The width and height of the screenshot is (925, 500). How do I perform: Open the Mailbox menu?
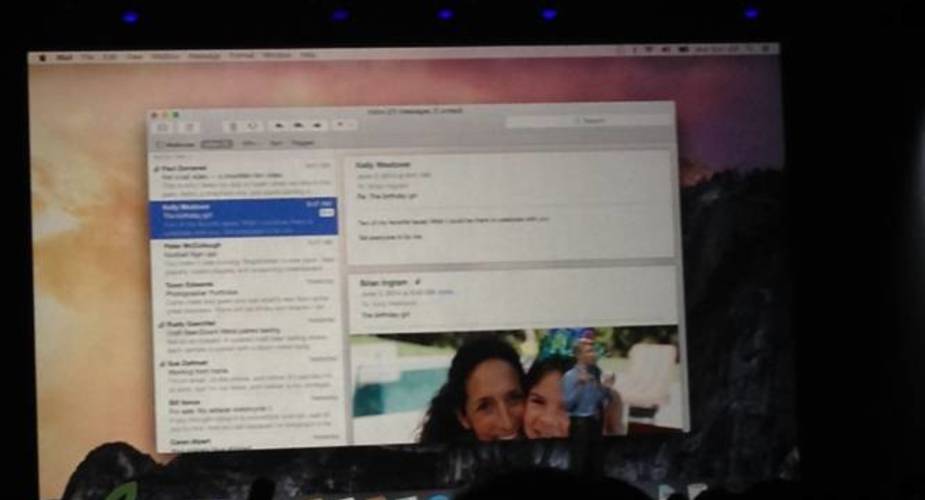[165, 57]
